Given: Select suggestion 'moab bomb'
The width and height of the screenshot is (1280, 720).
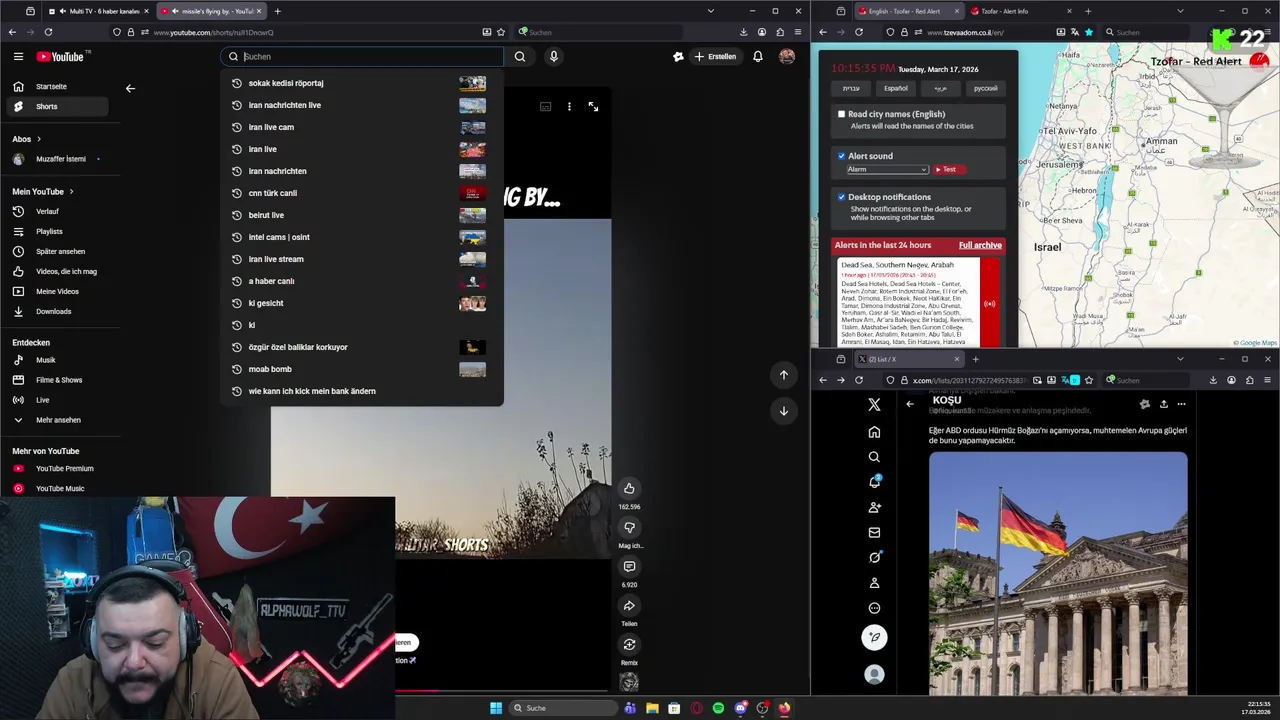Looking at the screenshot, I should coord(361,369).
